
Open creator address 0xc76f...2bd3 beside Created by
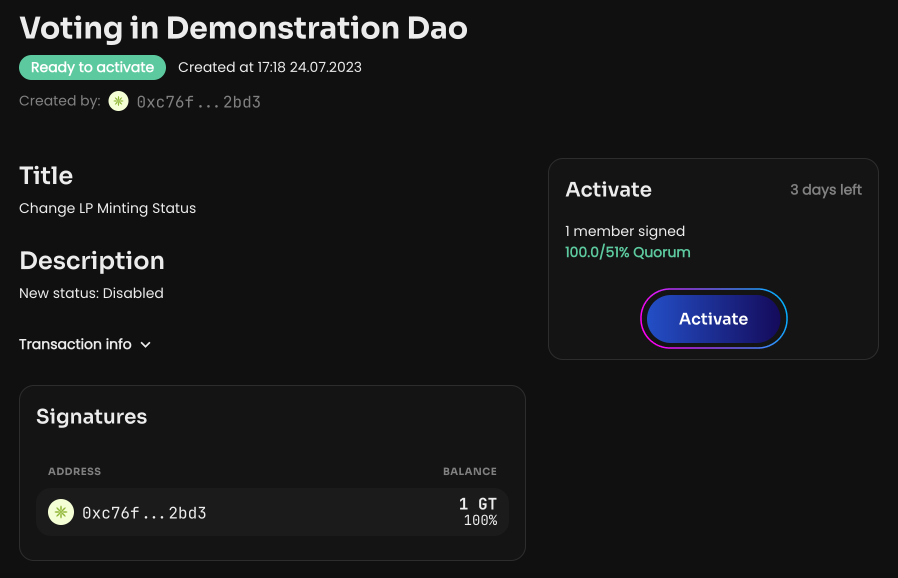(x=199, y=102)
